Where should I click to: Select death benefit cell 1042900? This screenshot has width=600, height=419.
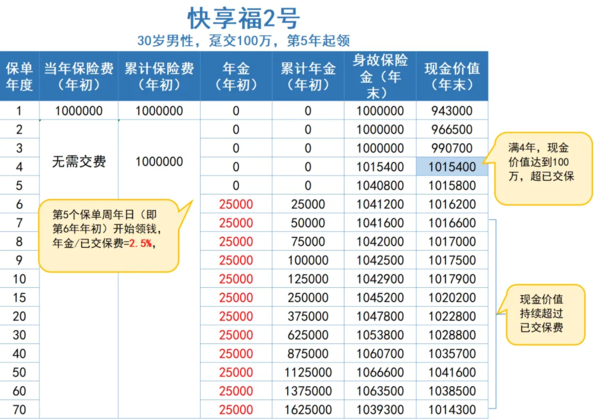[x=380, y=279]
